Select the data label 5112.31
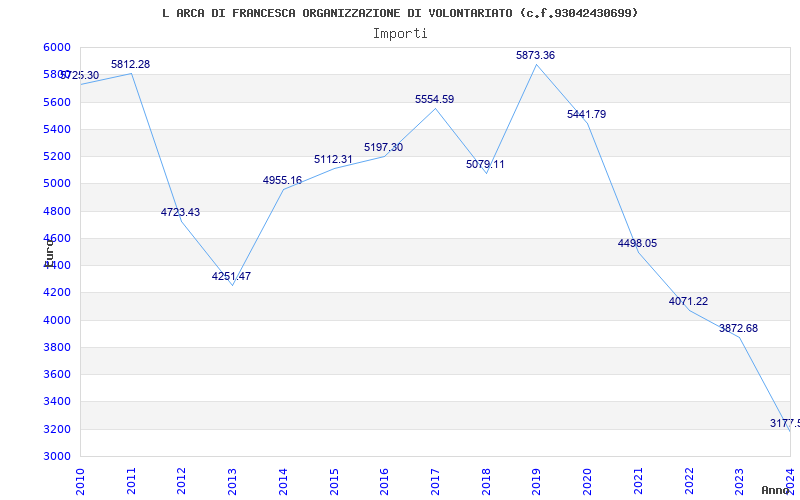 pyautogui.click(x=333, y=159)
